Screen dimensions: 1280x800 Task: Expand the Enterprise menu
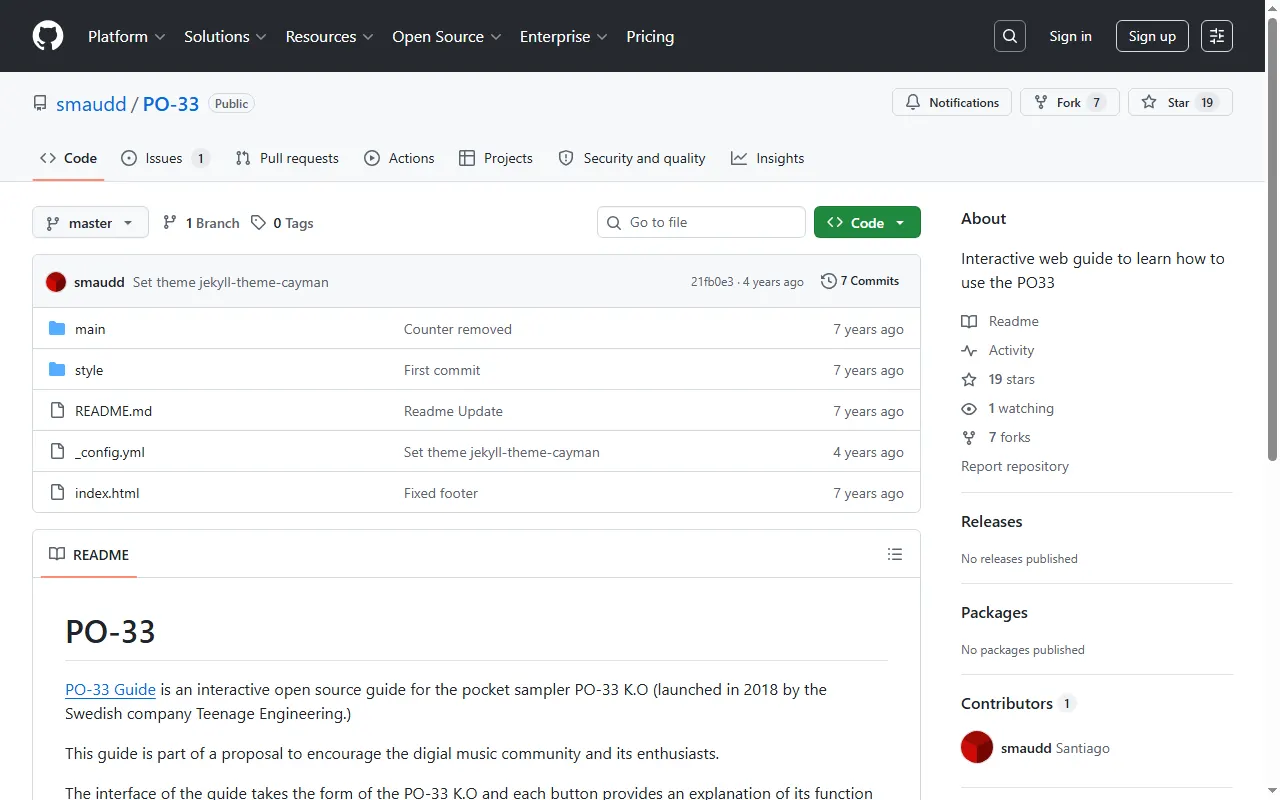coord(563,36)
